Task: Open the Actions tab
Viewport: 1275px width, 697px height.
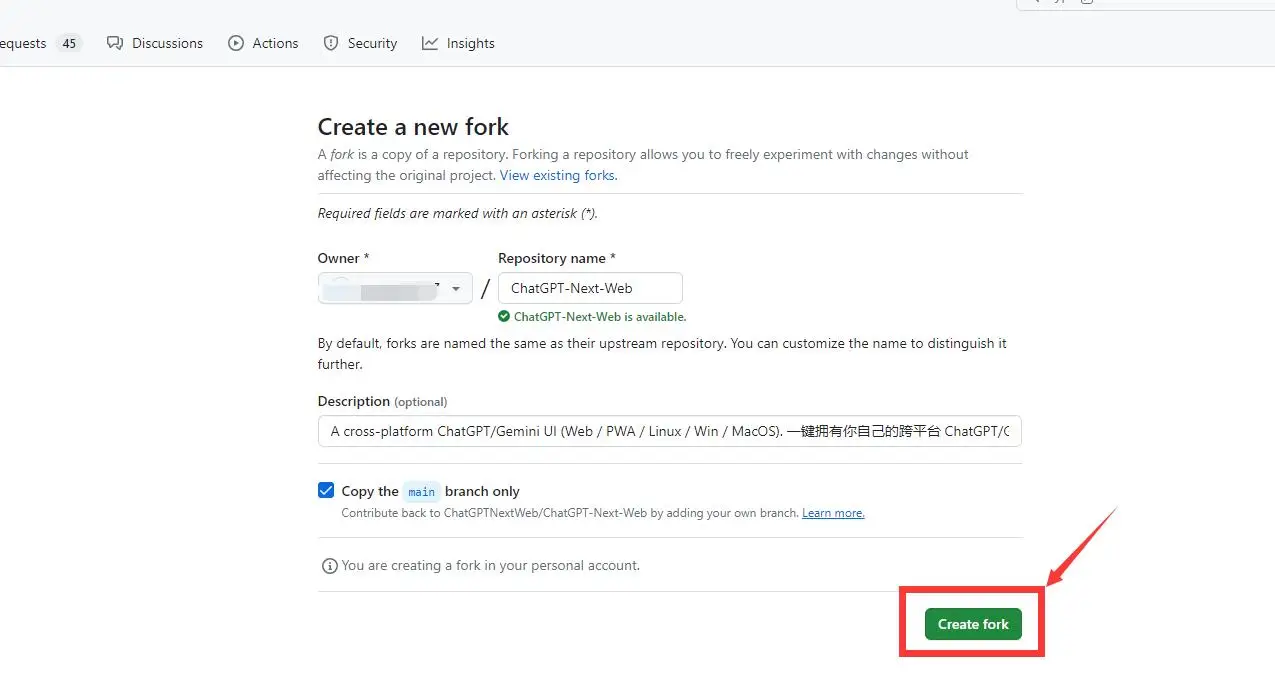Action: [x=275, y=43]
